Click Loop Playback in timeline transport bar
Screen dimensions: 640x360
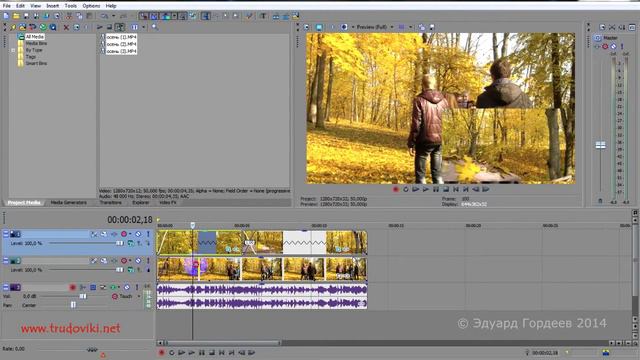tap(171, 353)
